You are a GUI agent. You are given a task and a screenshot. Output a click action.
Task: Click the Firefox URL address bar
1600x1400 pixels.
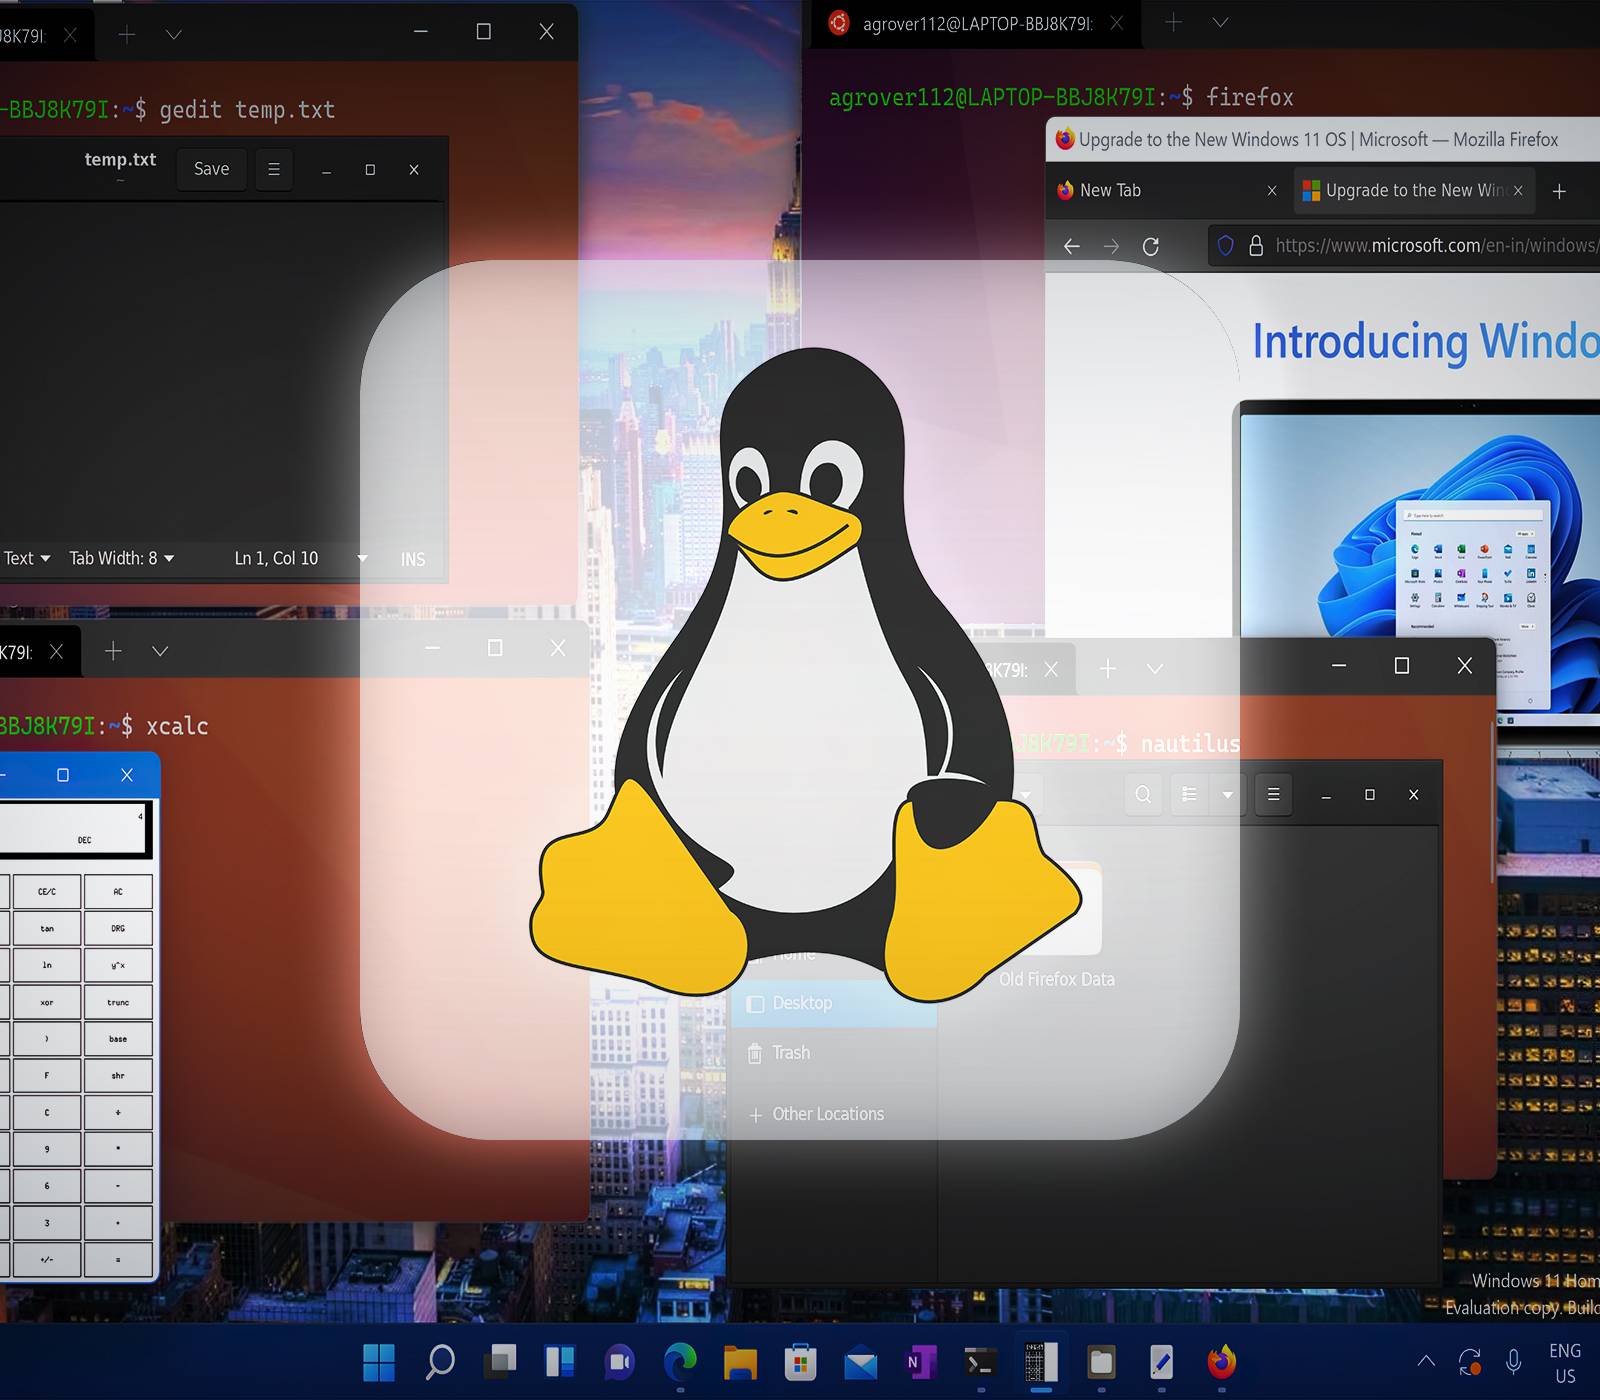1430,246
